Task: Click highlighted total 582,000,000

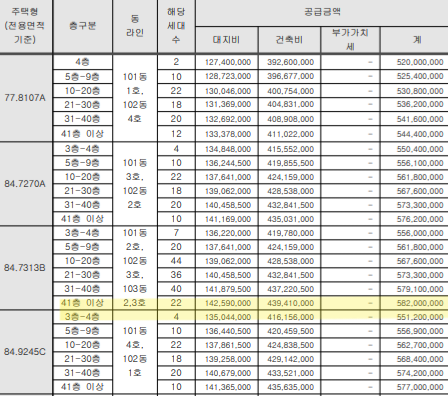Action: coord(420,303)
